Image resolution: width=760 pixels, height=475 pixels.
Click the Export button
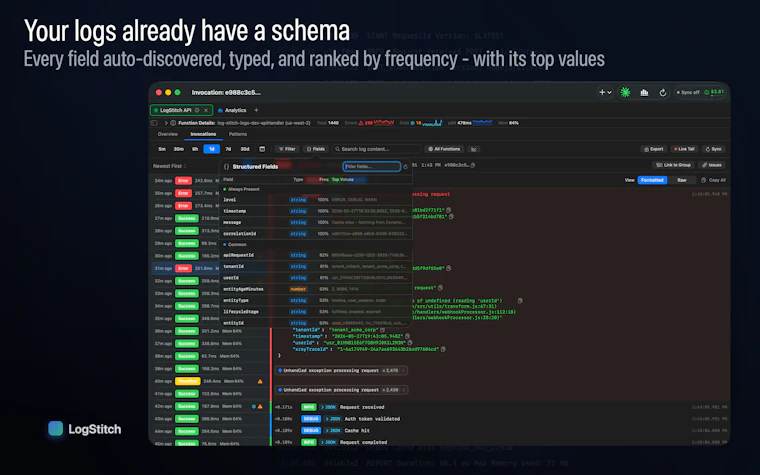click(x=653, y=149)
